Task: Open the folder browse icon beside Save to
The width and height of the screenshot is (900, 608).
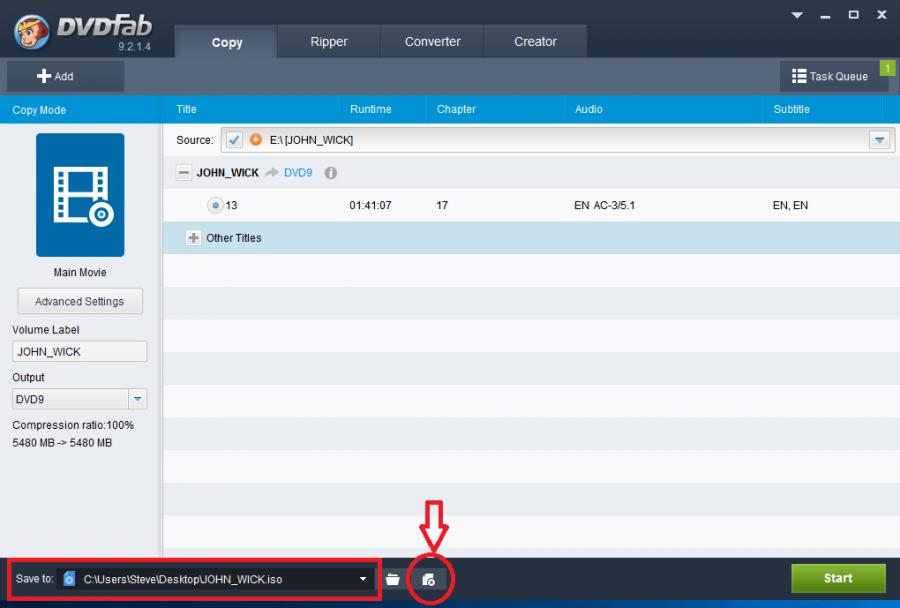Action: [x=393, y=579]
